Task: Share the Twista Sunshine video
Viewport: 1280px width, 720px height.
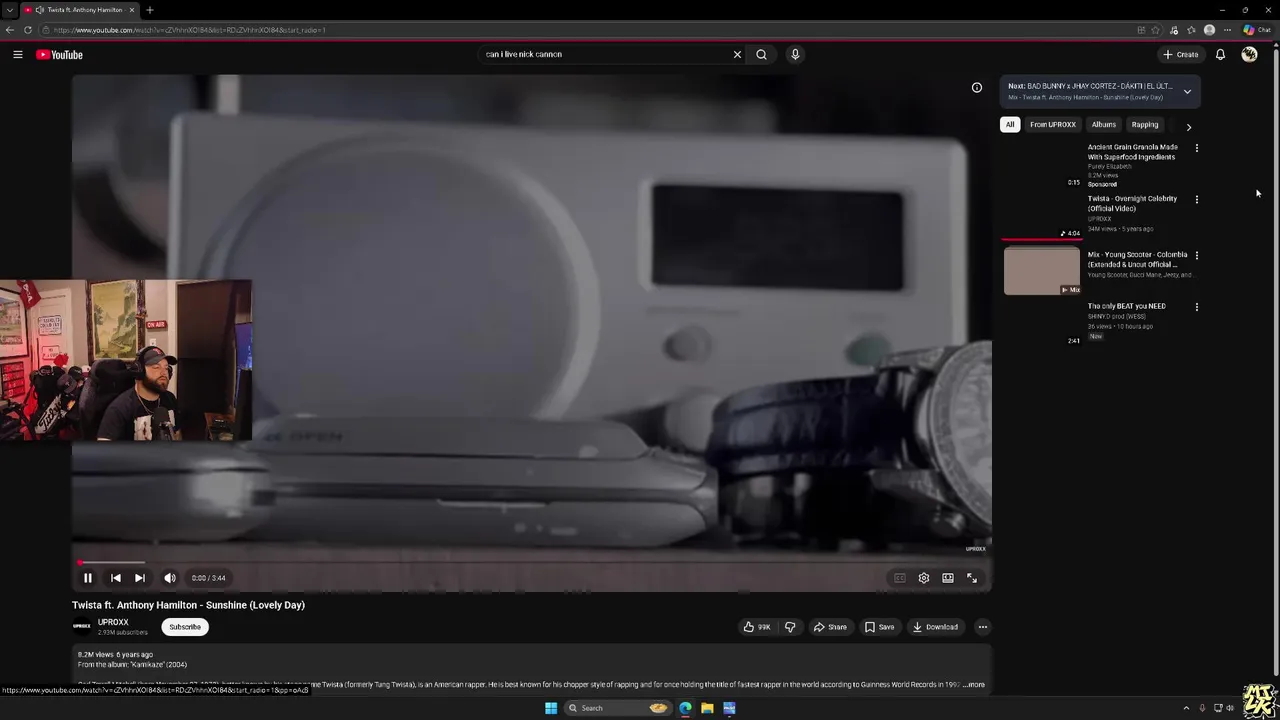Action: tap(830, 627)
